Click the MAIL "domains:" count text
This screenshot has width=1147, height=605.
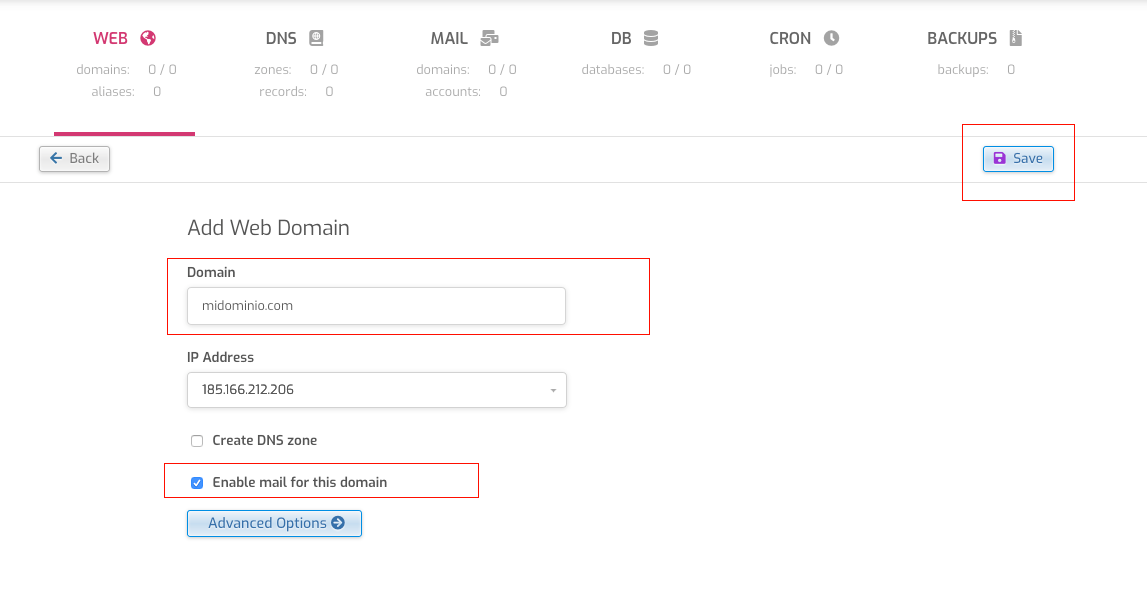coord(467,69)
